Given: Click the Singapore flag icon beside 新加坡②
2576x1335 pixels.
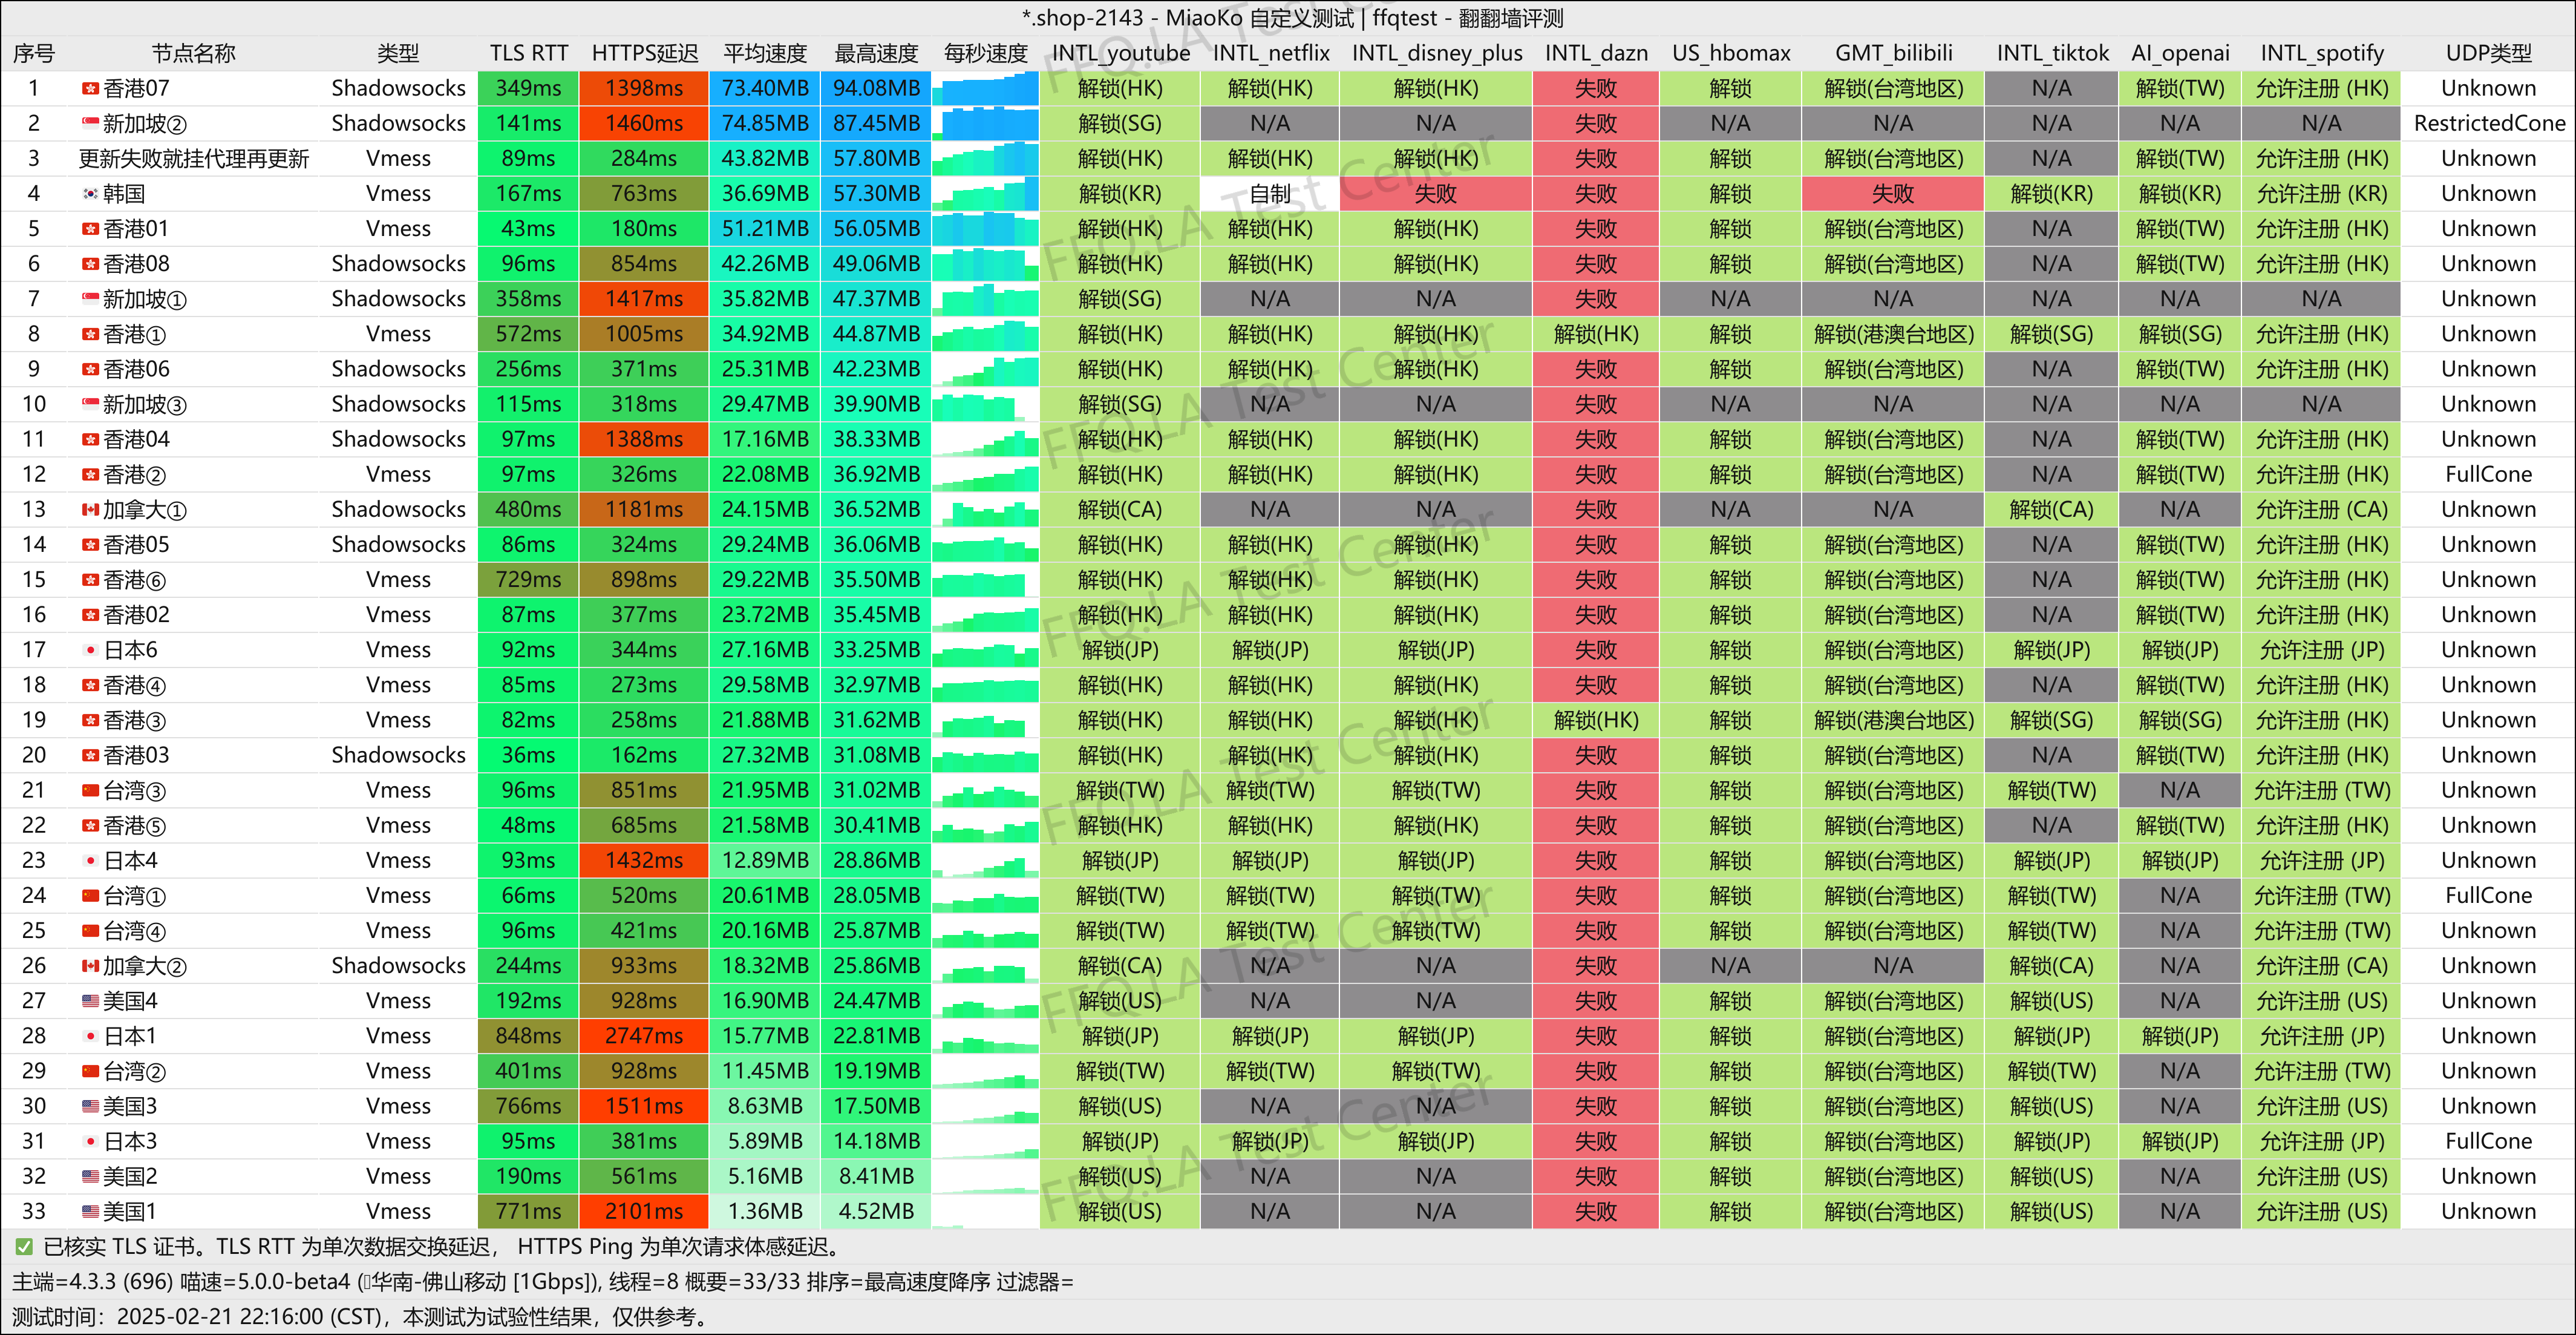Looking at the screenshot, I should click(90, 124).
